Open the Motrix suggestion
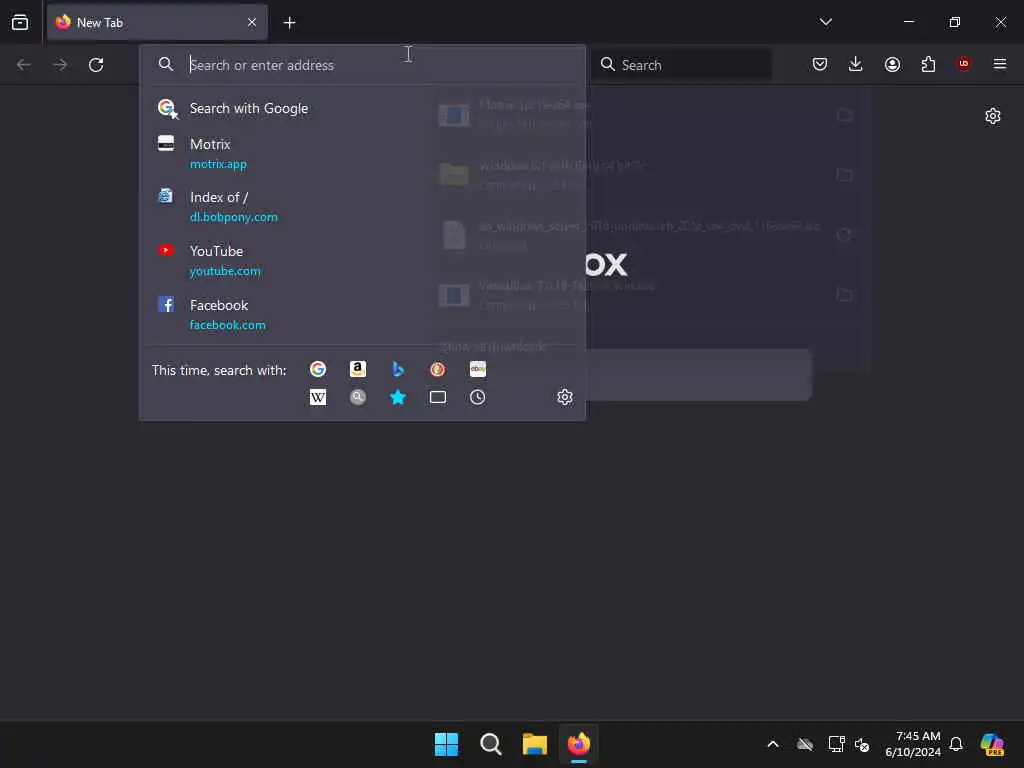This screenshot has height=768, width=1024. [x=362, y=153]
